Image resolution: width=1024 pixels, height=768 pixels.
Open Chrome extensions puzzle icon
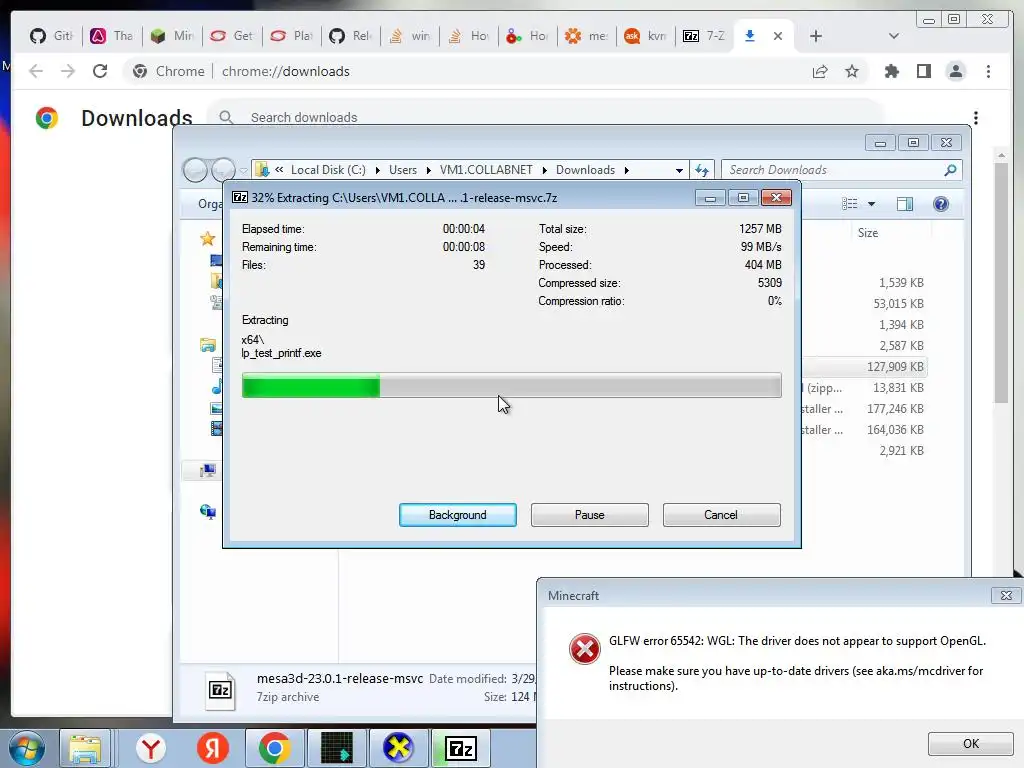(891, 71)
